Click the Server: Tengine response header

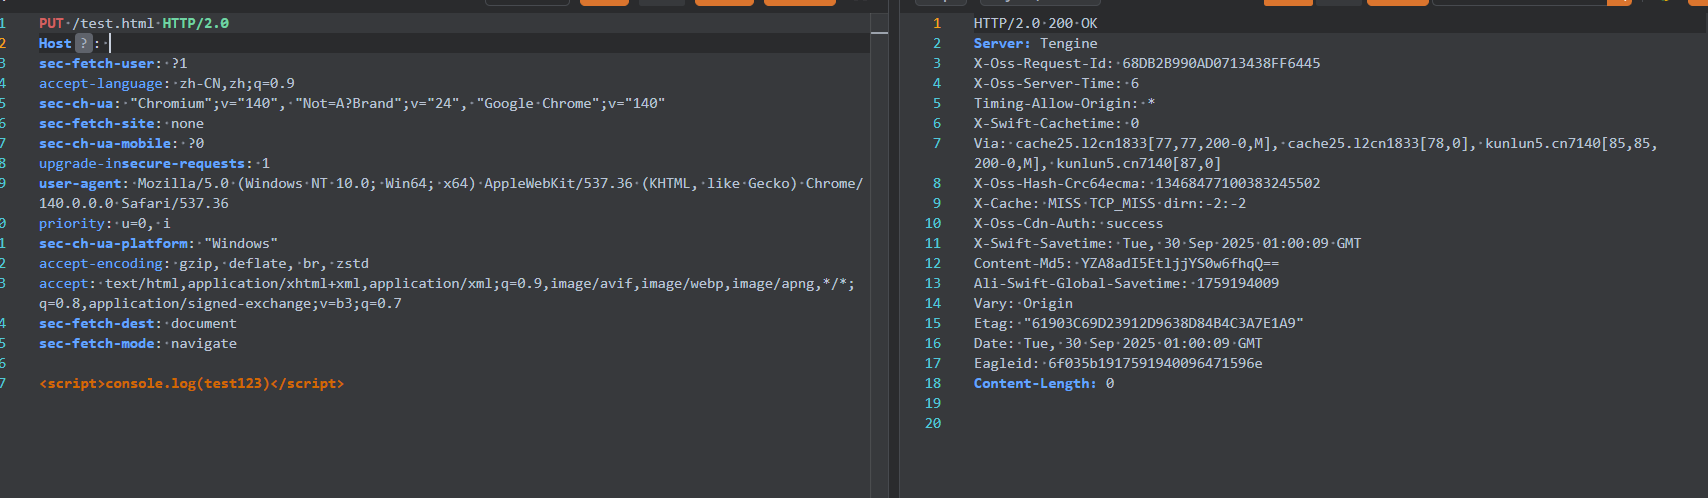click(1035, 43)
